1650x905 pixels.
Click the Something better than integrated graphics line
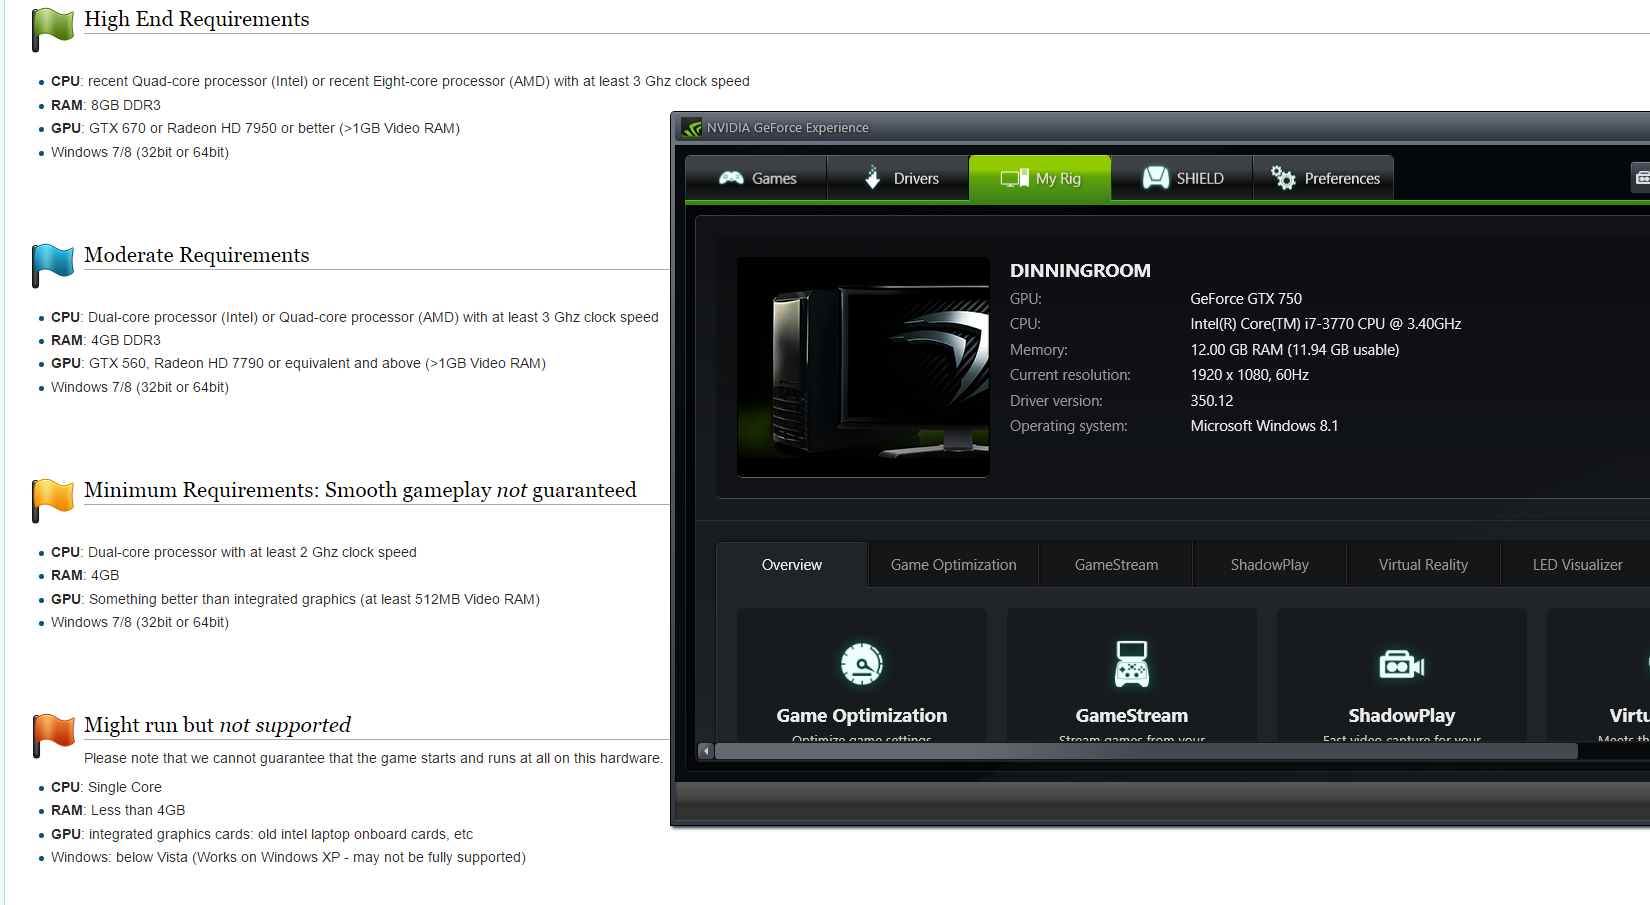pos(296,599)
